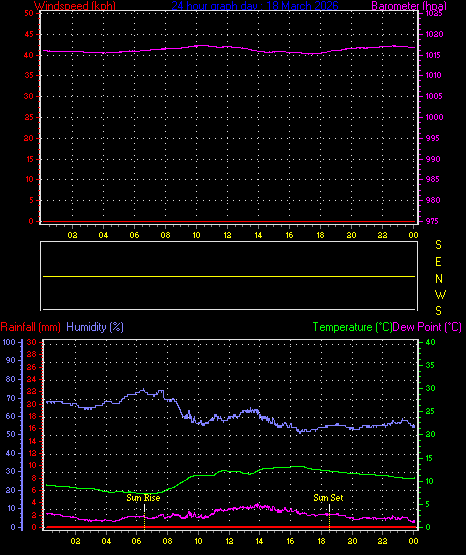The height and width of the screenshot is (555, 466).
Task: Click barometer axis value '1020'
Action: [x=434, y=34]
